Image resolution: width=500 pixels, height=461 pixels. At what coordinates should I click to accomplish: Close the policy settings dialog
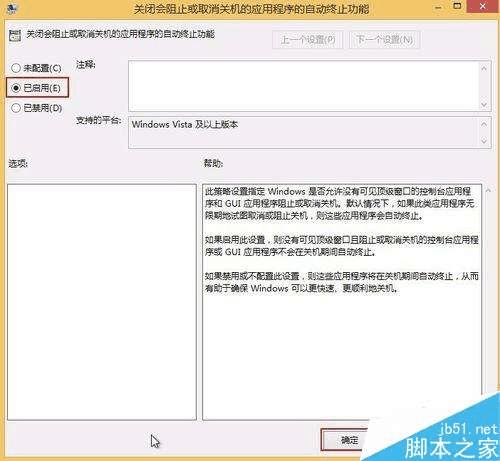click(483, 6)
